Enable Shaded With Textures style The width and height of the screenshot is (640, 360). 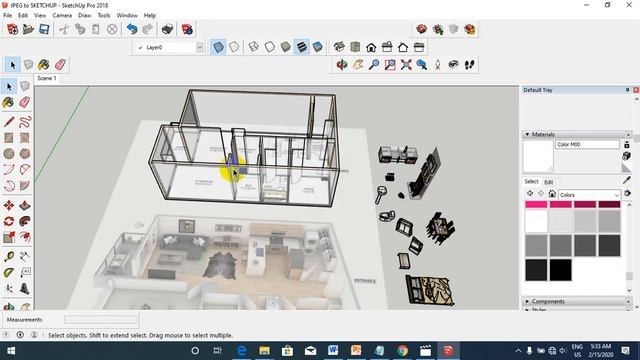pyautogui.click(x=302, y=47)
